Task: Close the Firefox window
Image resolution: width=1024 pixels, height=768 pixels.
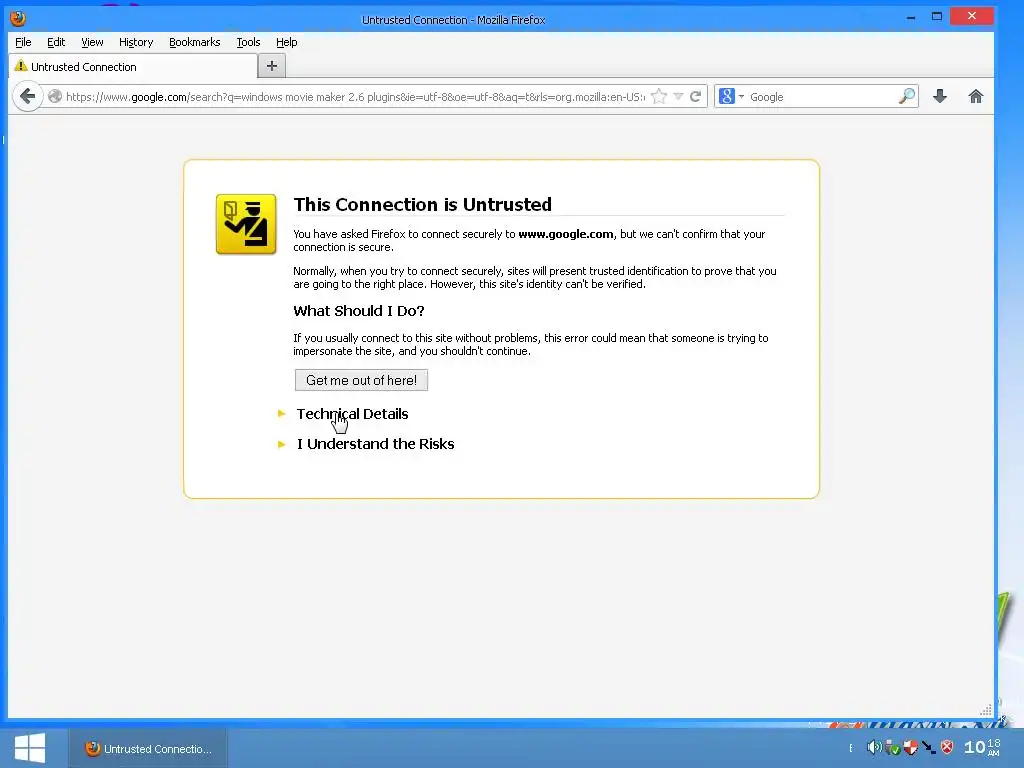Action: pos(972,16)
